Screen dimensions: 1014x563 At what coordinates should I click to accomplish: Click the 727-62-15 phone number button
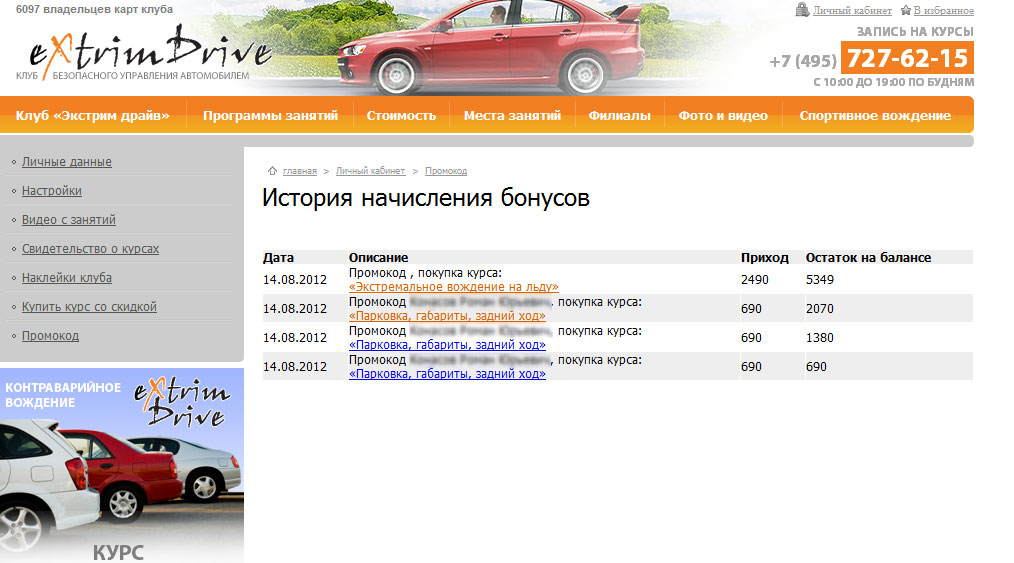(907, 58)
